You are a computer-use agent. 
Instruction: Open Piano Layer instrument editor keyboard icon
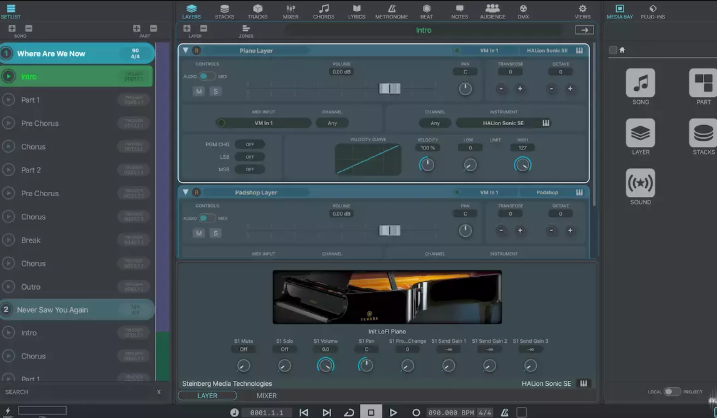[x=579, y=50]
